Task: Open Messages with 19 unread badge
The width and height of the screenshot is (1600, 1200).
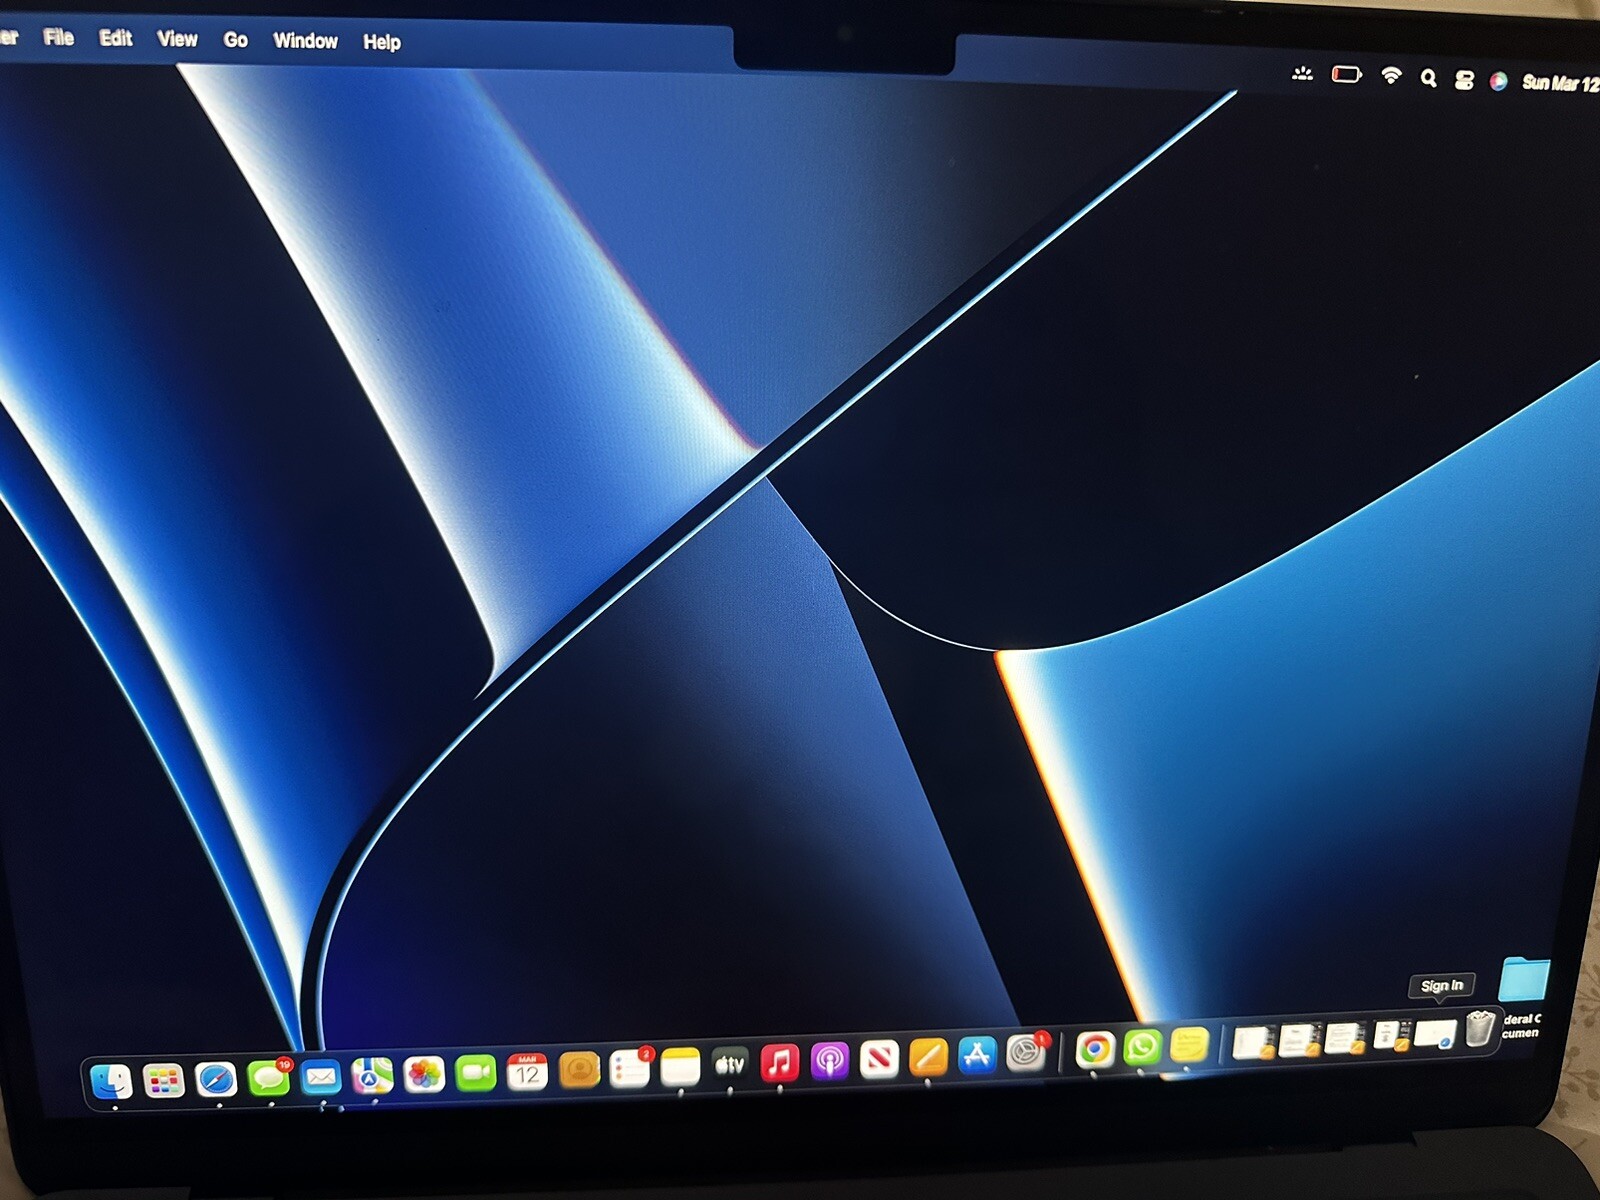Action: point(268,1078)
